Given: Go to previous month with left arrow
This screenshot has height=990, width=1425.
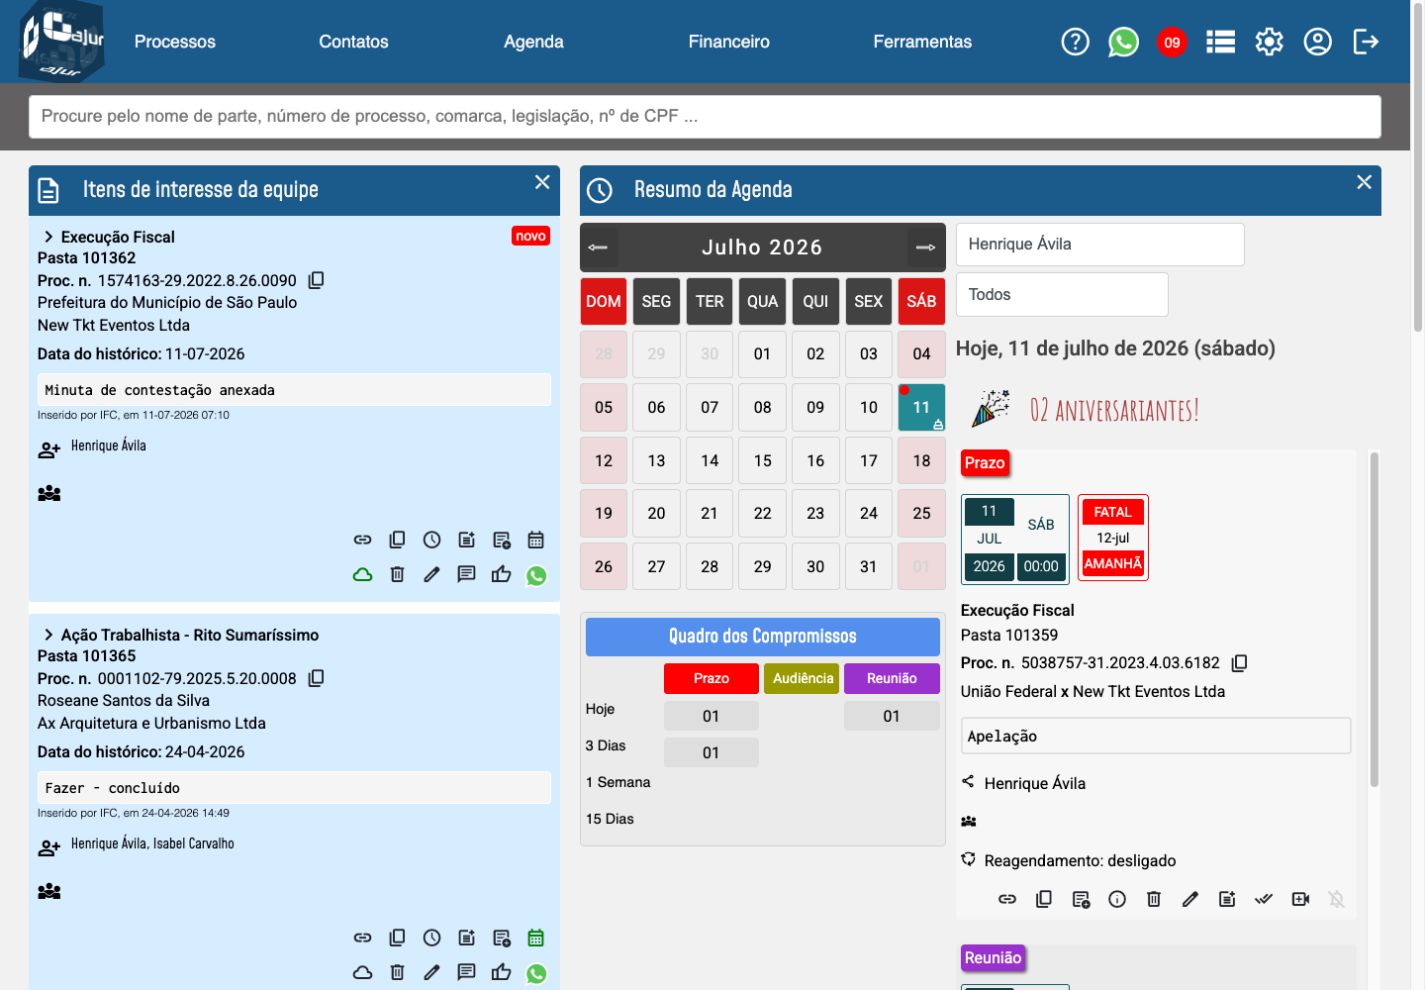Looking at the screenshot, I should (x=598, y=247).
